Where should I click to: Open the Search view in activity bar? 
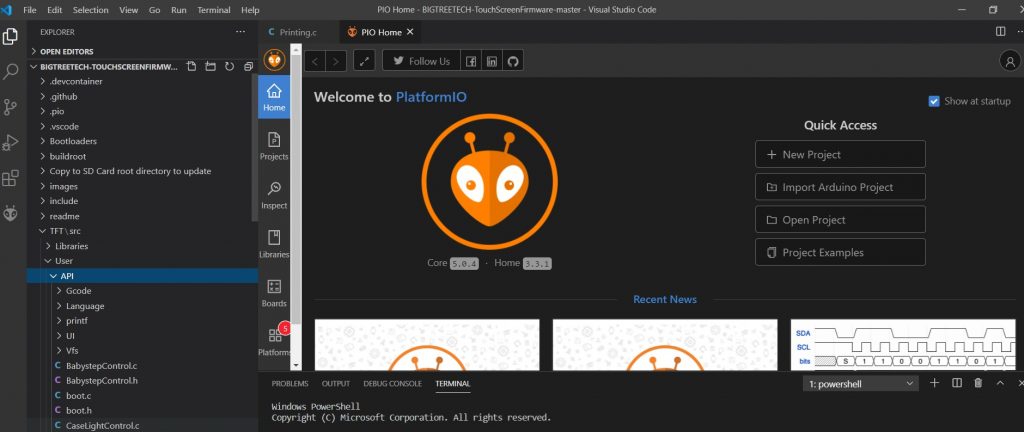click(10, 72)
